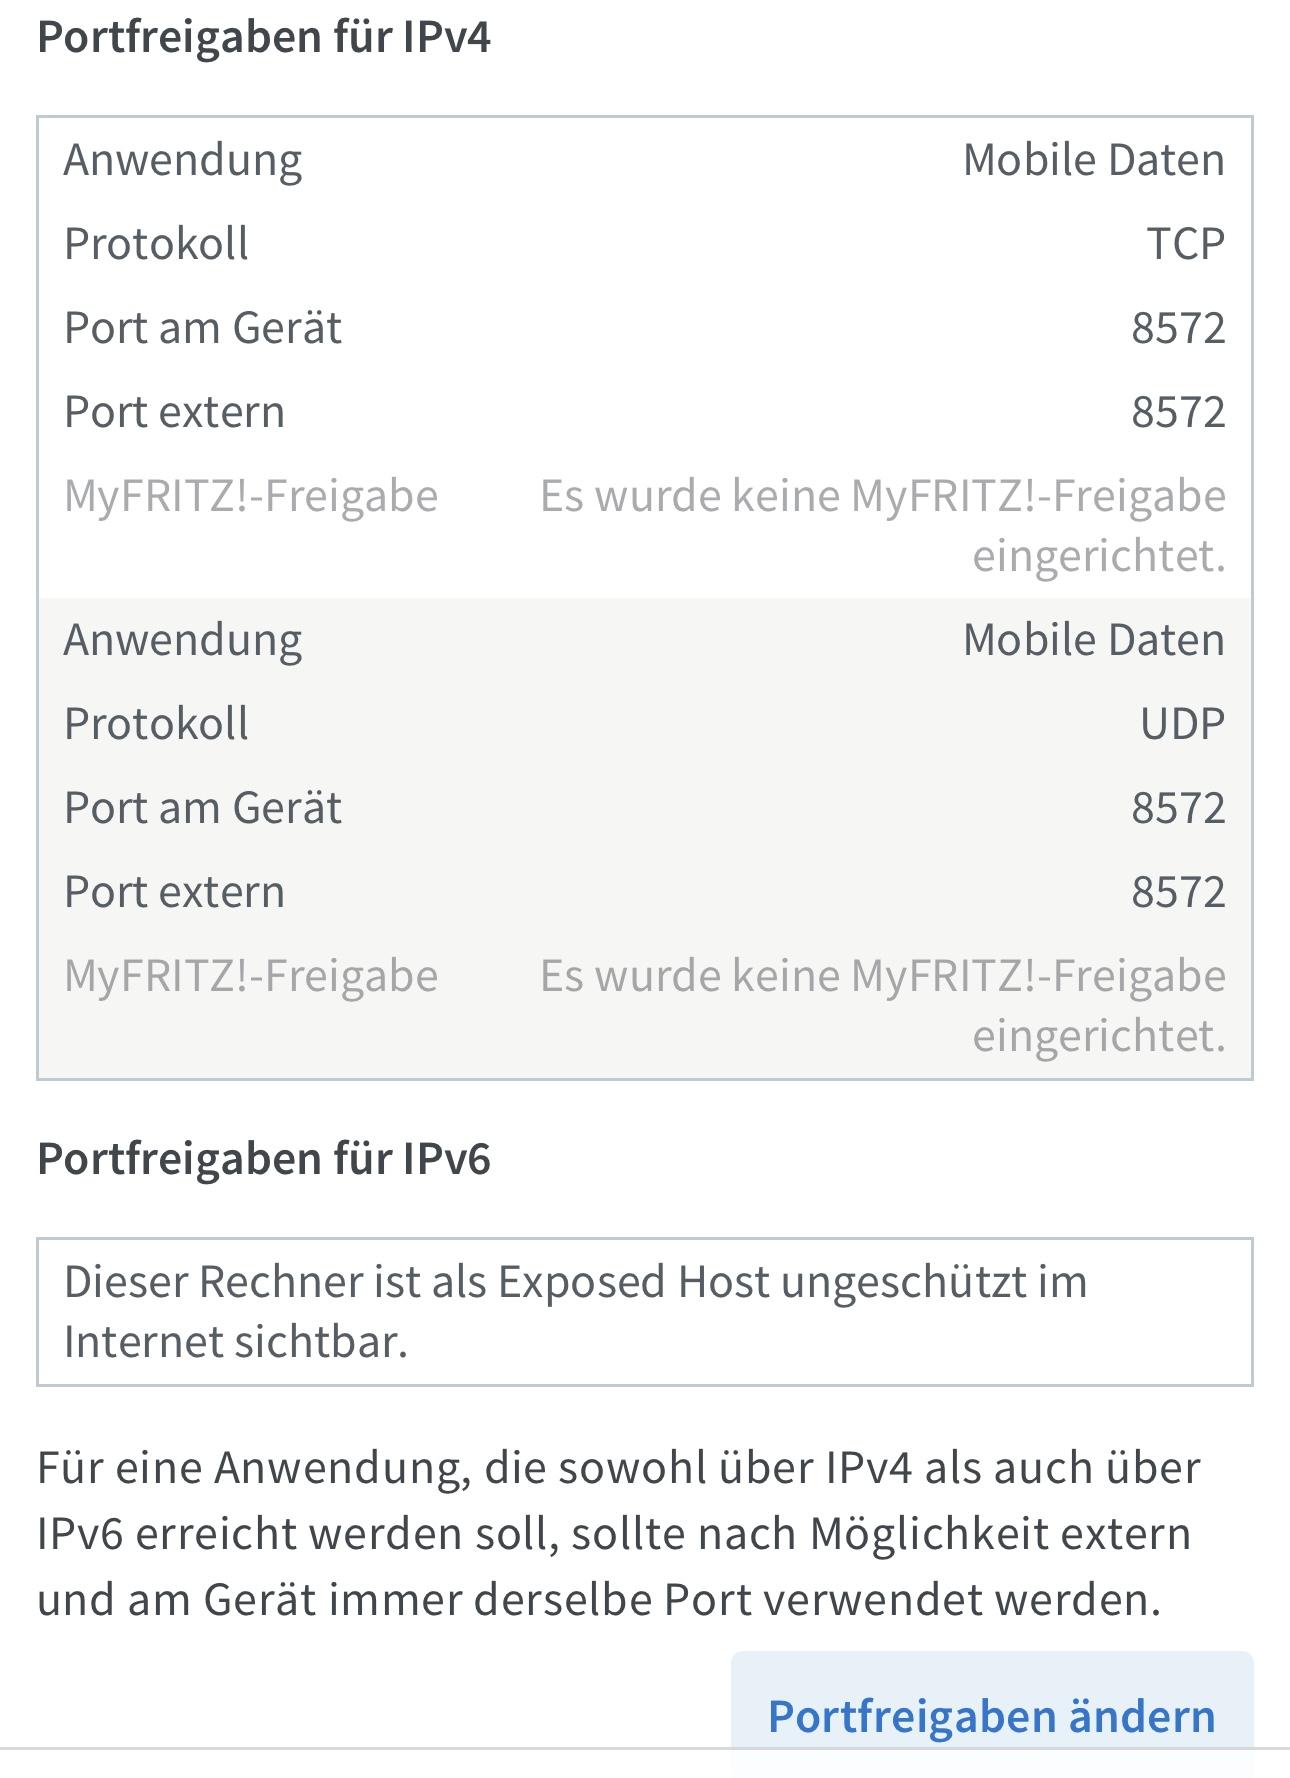Click the Portfreigaben für IPv6 heading

click(x=264, y=1159)
